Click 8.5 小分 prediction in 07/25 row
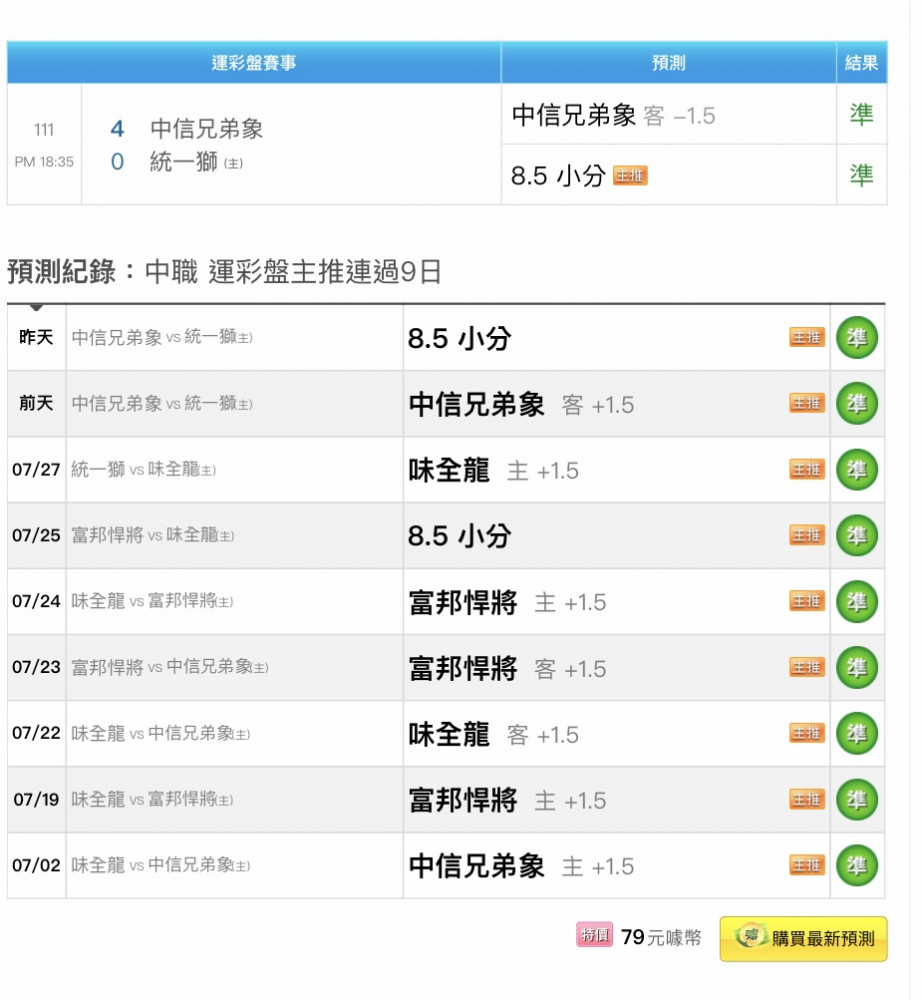The width and height of the screenshot is (922, 1000). point(460,536)
